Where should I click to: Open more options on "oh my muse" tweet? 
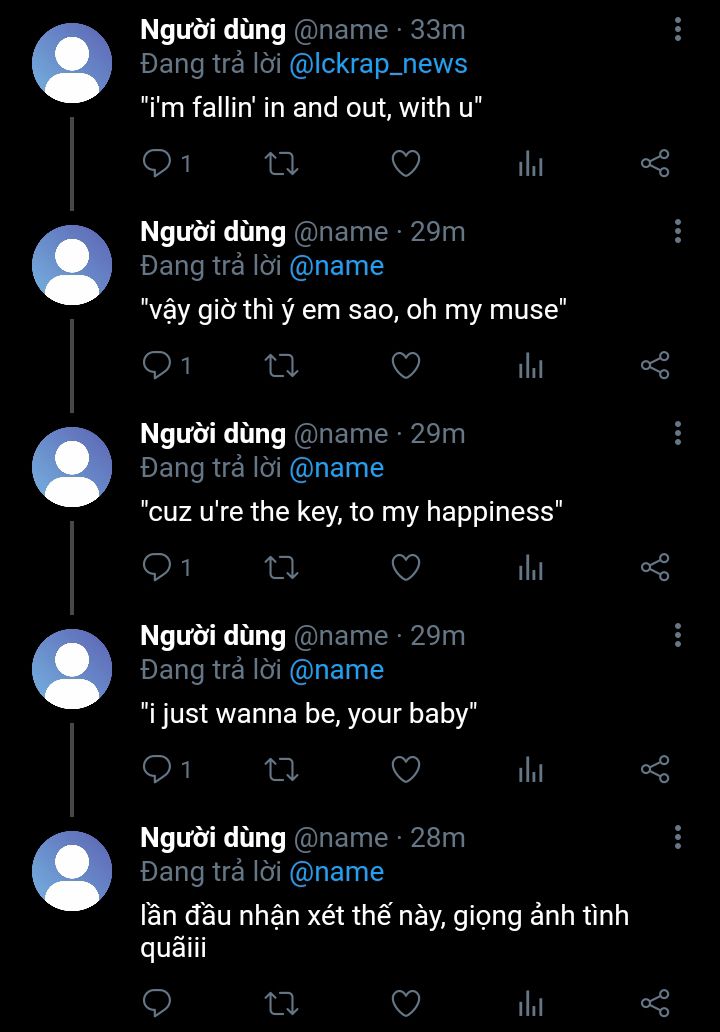click(678, 232)
